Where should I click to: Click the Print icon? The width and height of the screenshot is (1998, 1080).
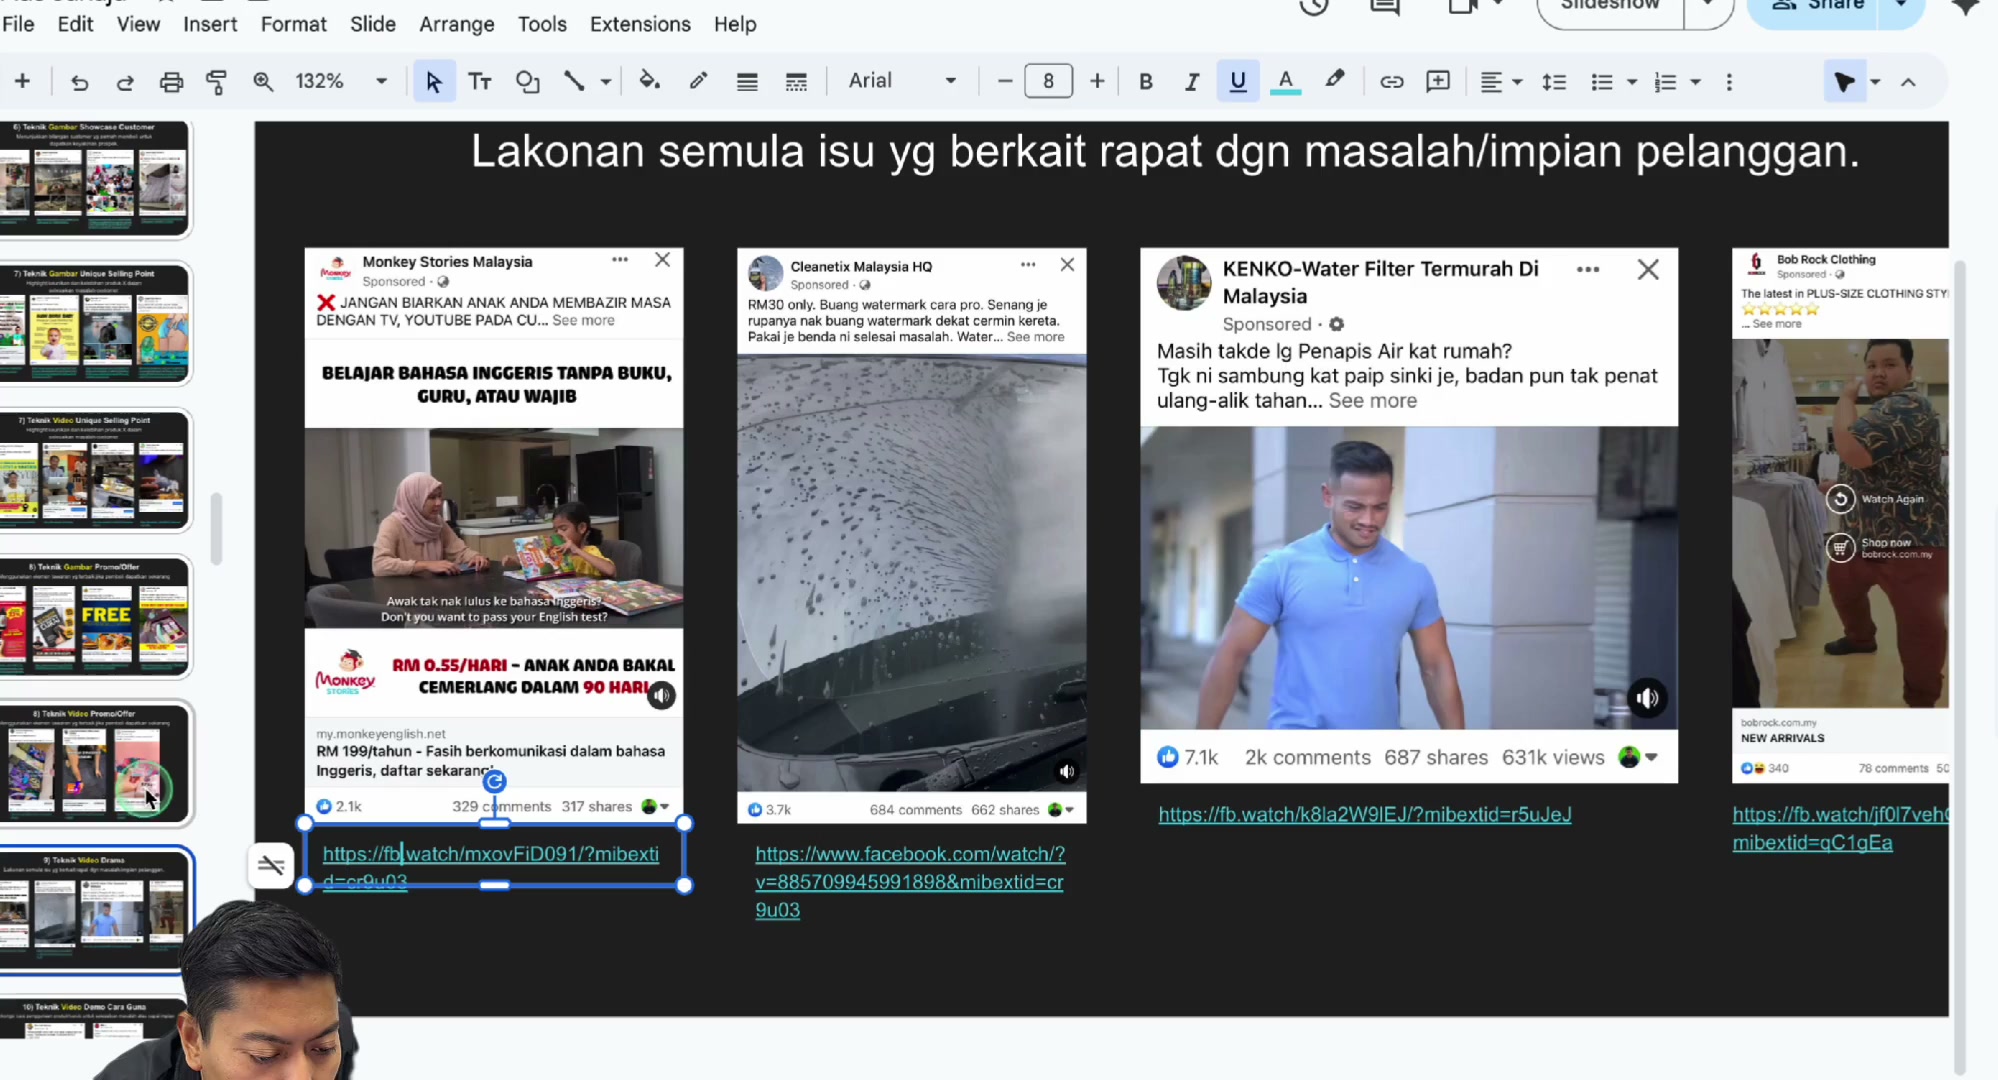[171, 82]
